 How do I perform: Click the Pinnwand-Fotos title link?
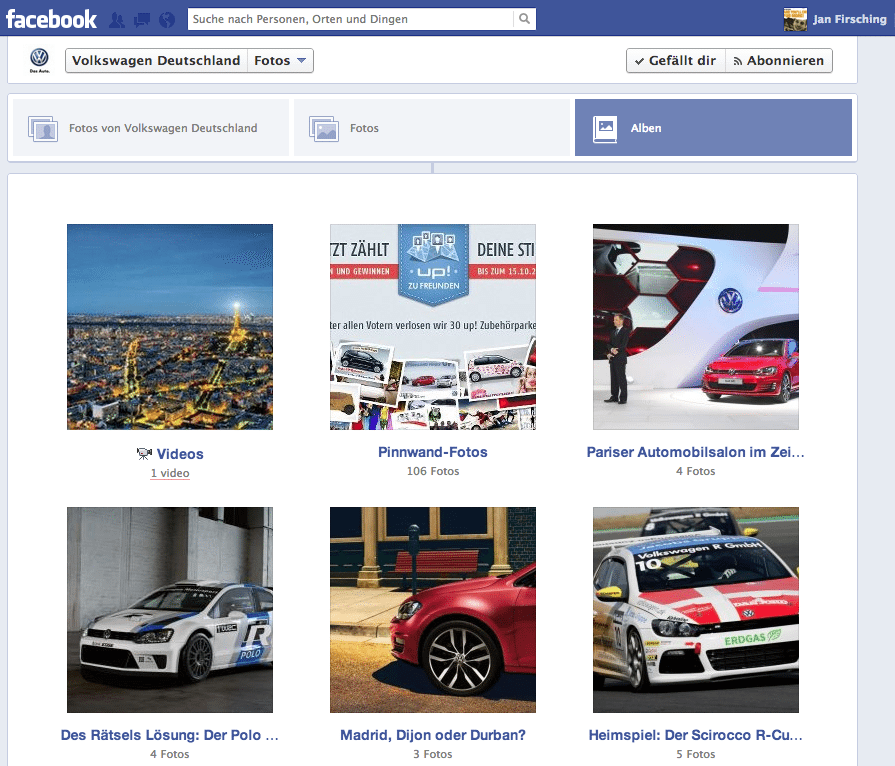433,452
